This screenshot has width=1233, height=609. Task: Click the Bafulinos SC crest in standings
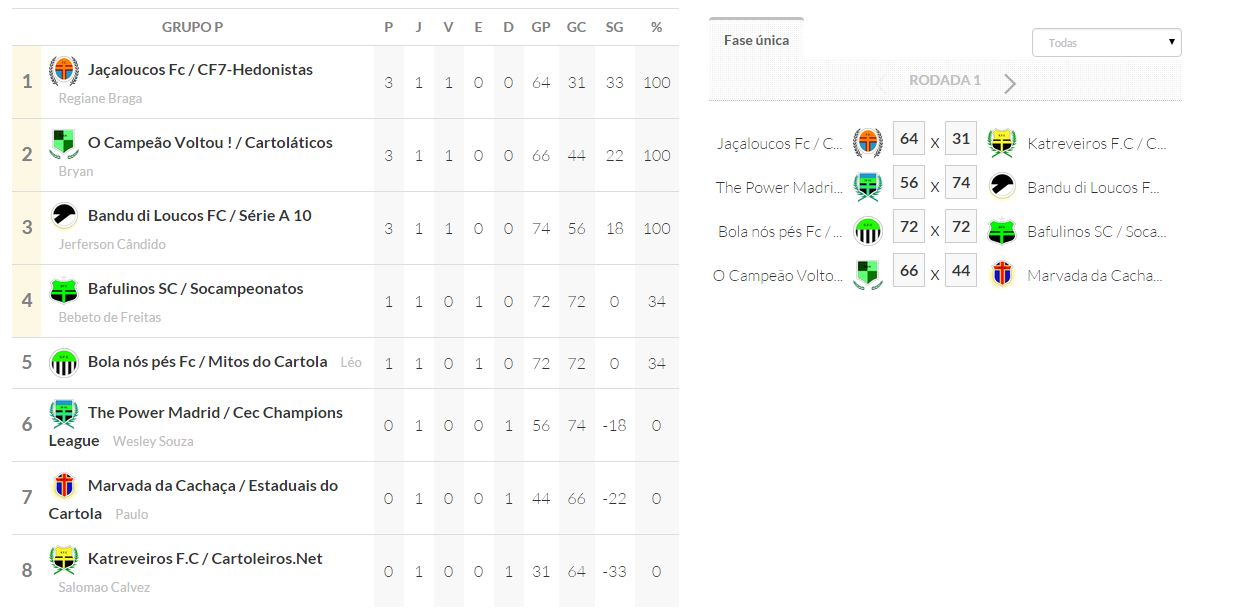tap(64, 289)
